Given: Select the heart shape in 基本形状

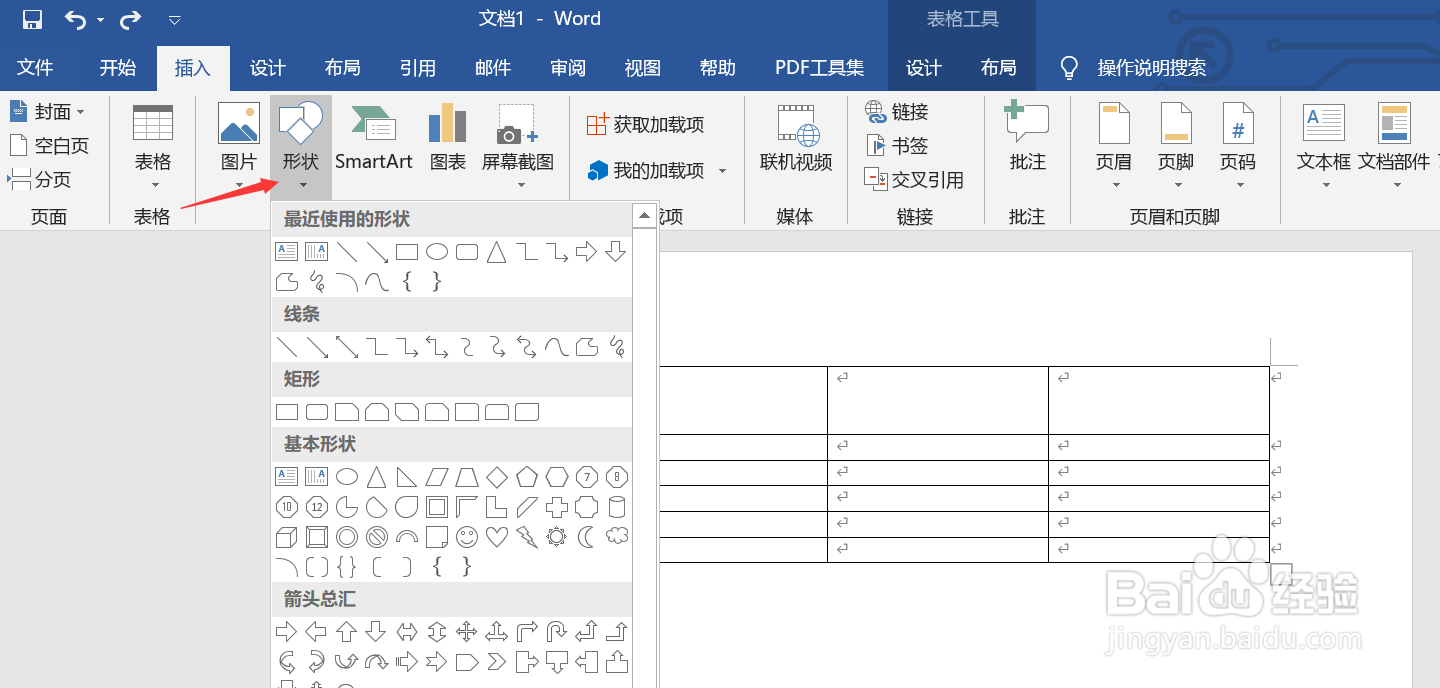Looking at the screenshot, I should coord(497,537).
